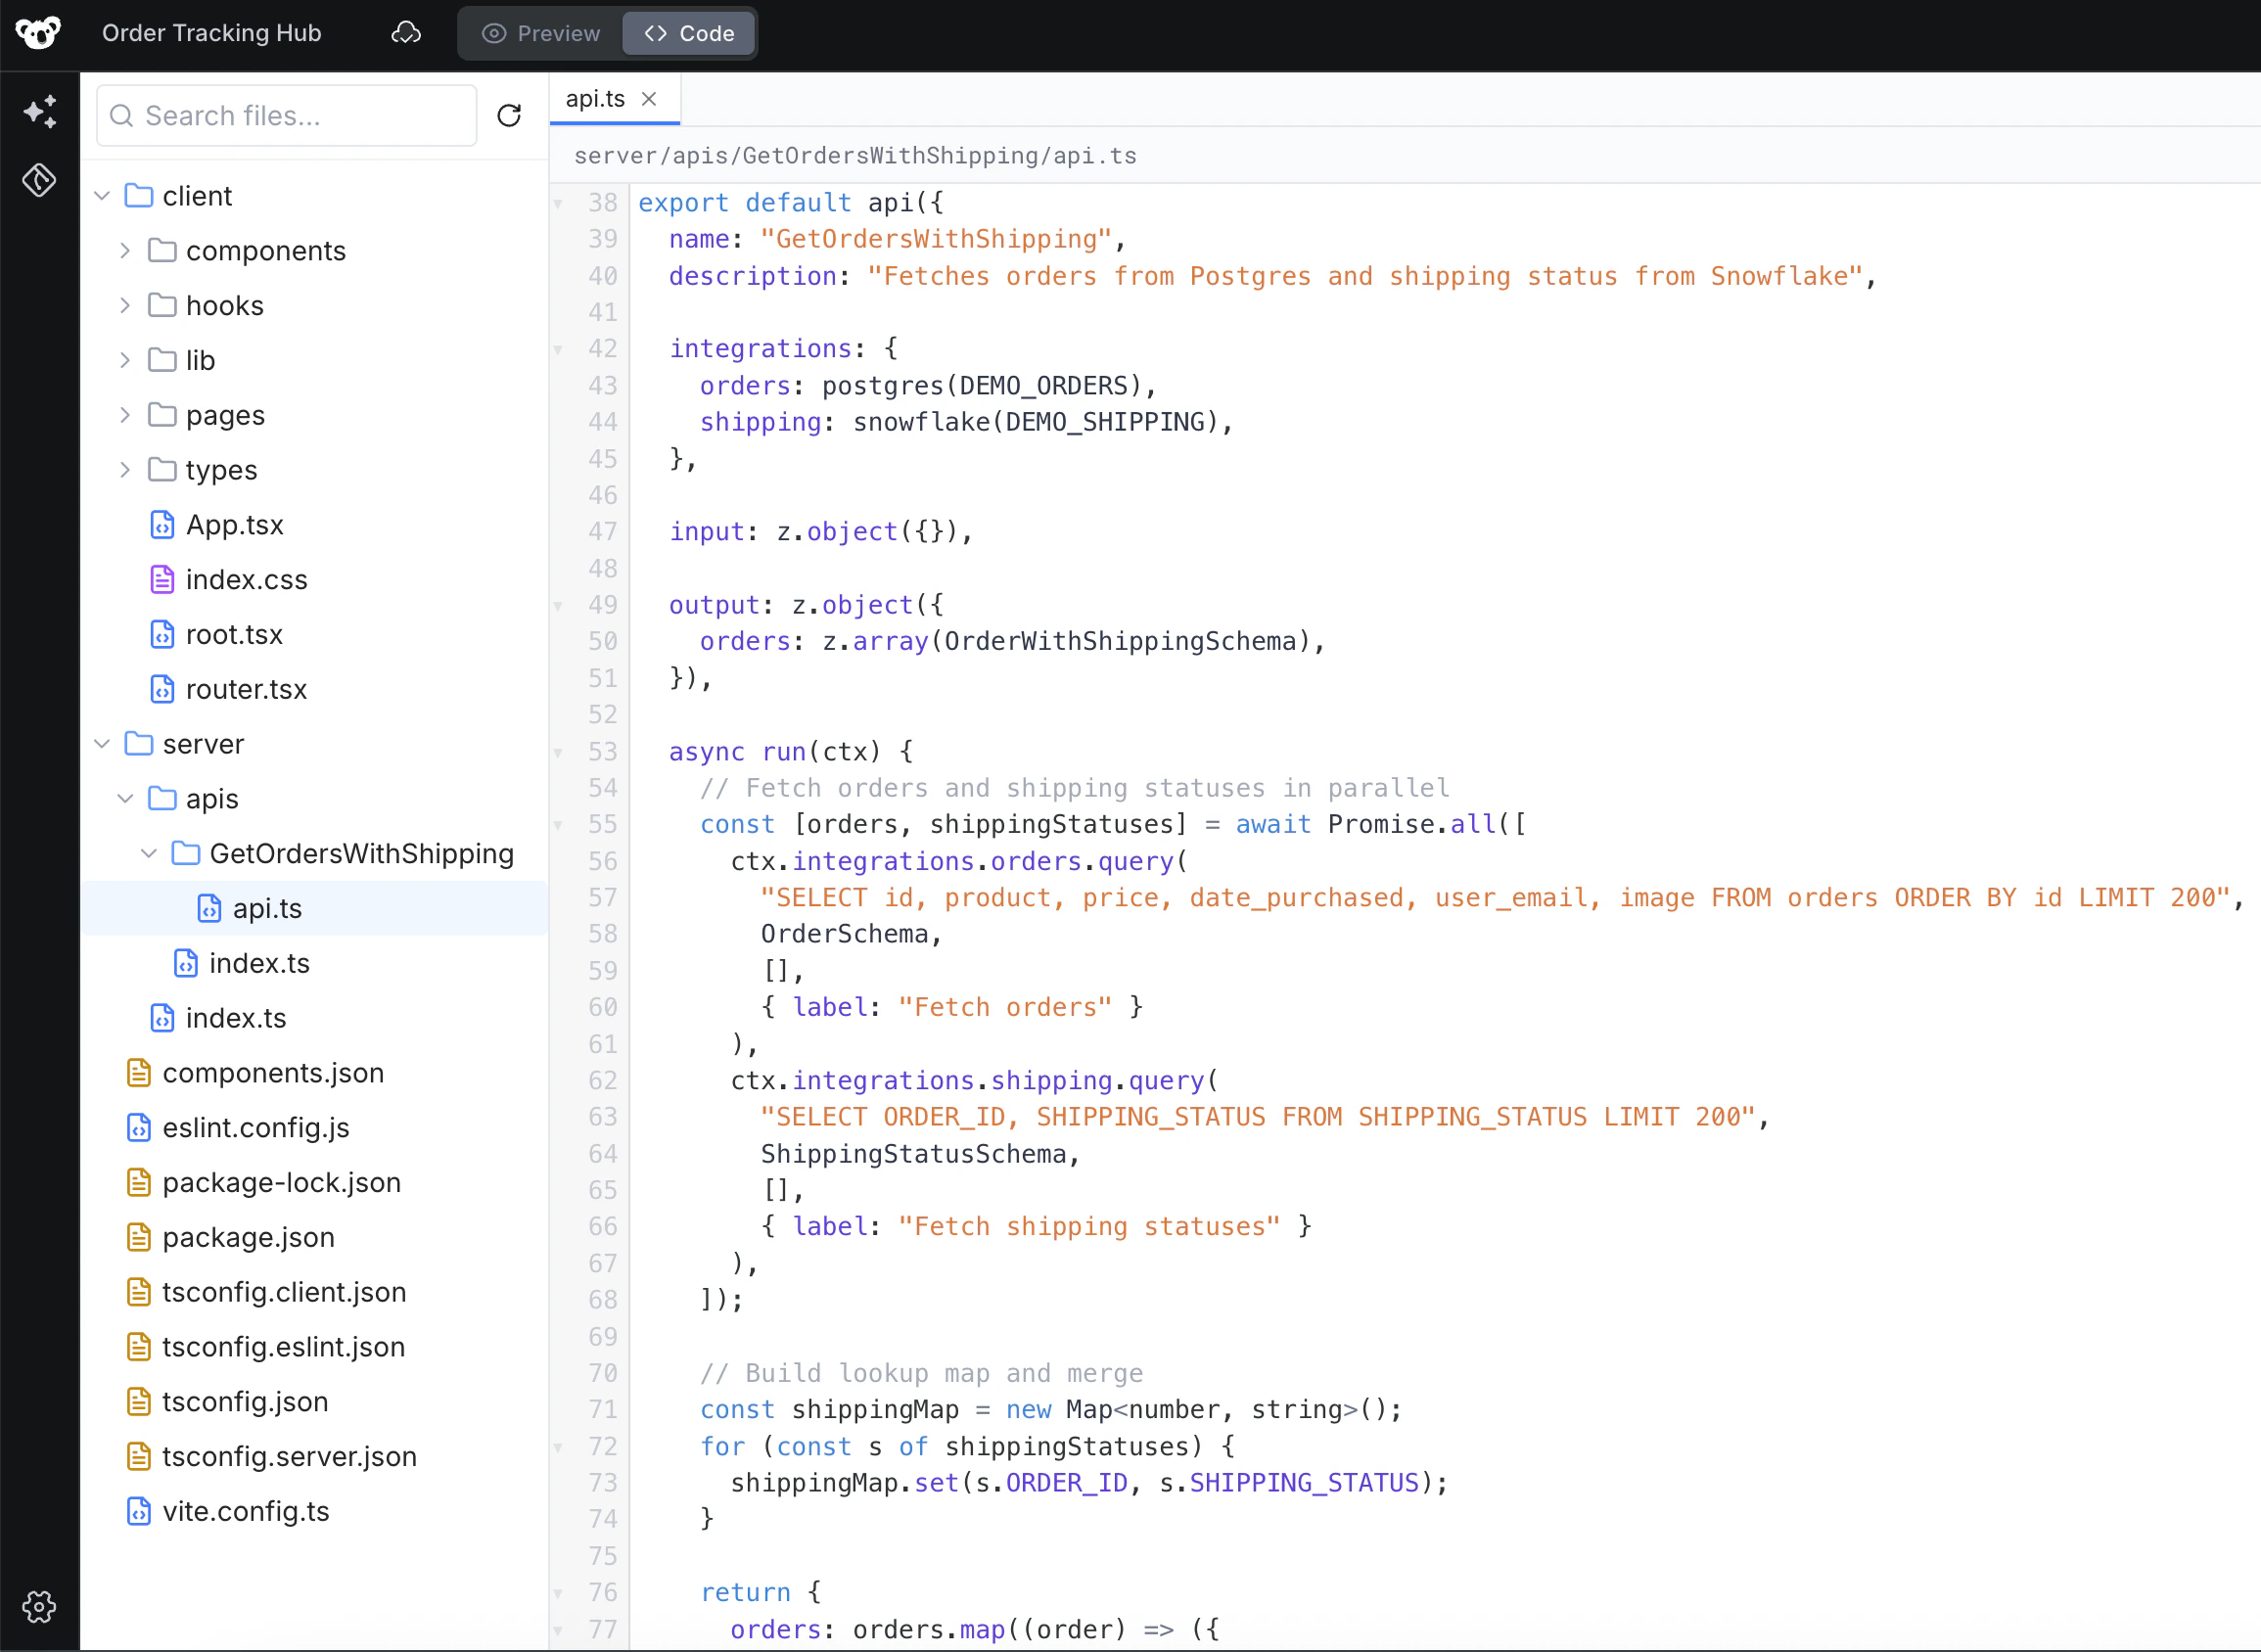Switch to Preview mode
The height and width of the screenshot is (1652, 2261).
point(540,33)
